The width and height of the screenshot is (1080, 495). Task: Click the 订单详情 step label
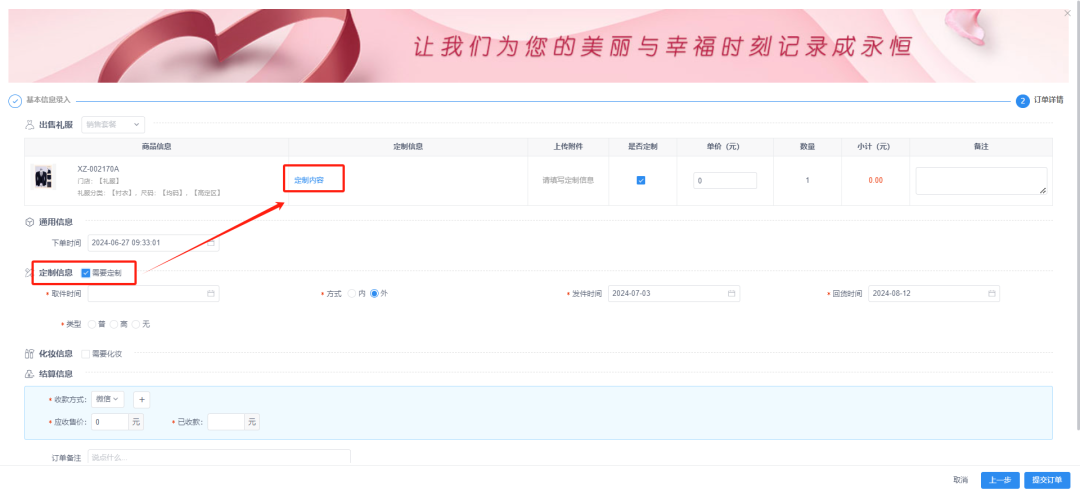coord(1048,101)
